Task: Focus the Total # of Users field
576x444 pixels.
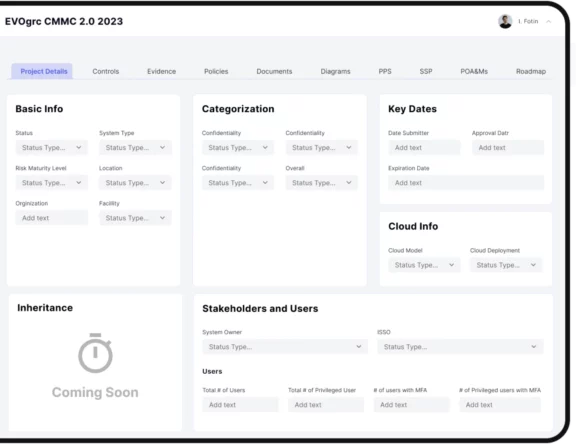Action: pyautogui.click(x=240, y=405)
